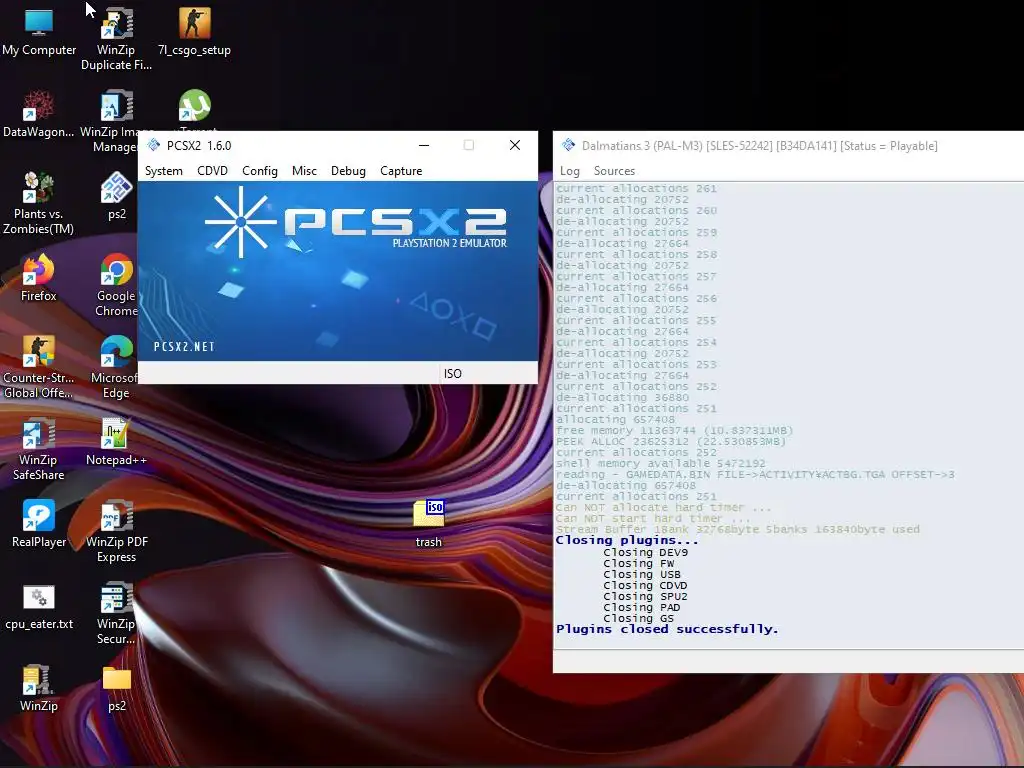Click the 'Plugins closed successfully.' log line
This screenshot has width=1024, height=768.
667,630
